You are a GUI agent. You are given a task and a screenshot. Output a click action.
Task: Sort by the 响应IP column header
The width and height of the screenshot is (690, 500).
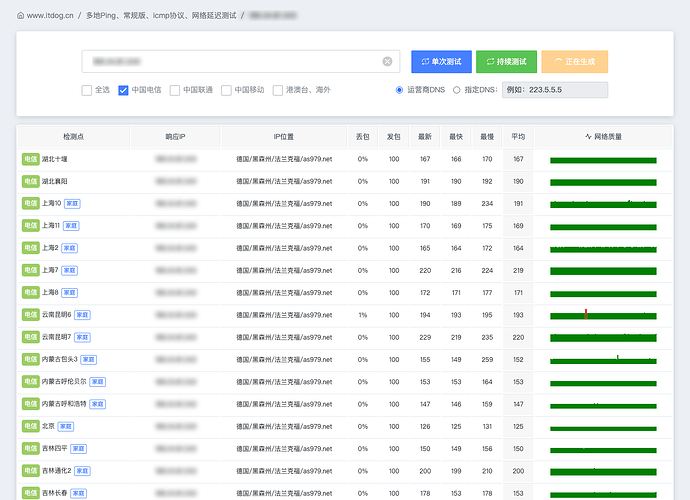[175, 137]
